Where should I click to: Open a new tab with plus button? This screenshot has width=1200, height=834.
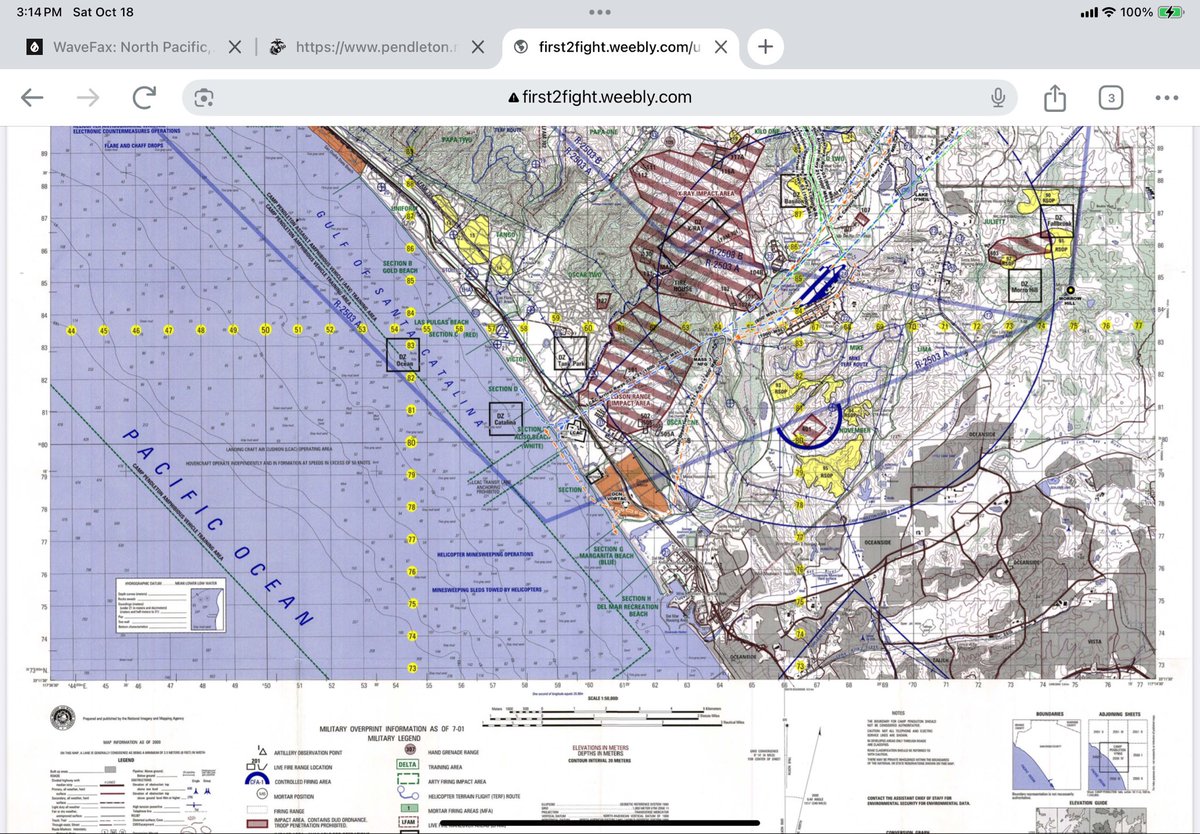pyautogui.click(x=765, y=46)
